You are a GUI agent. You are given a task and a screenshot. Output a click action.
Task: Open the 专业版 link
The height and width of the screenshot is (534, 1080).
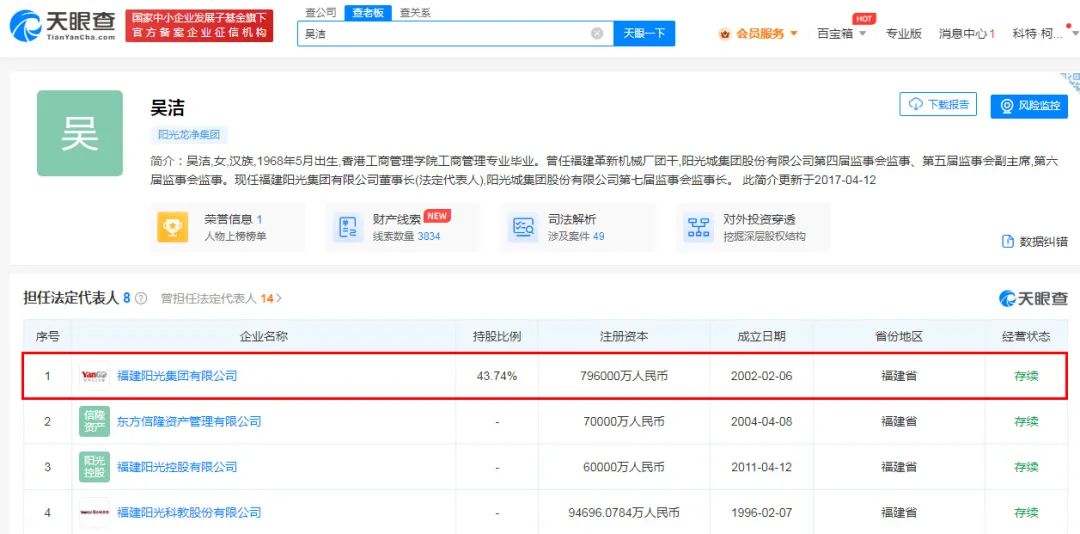904,33
